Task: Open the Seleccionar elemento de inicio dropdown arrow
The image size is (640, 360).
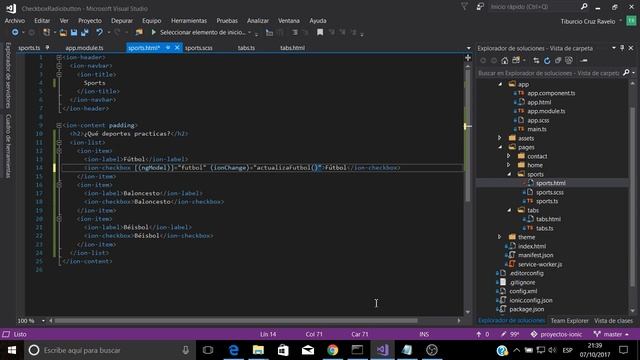Action: (249, 32)
